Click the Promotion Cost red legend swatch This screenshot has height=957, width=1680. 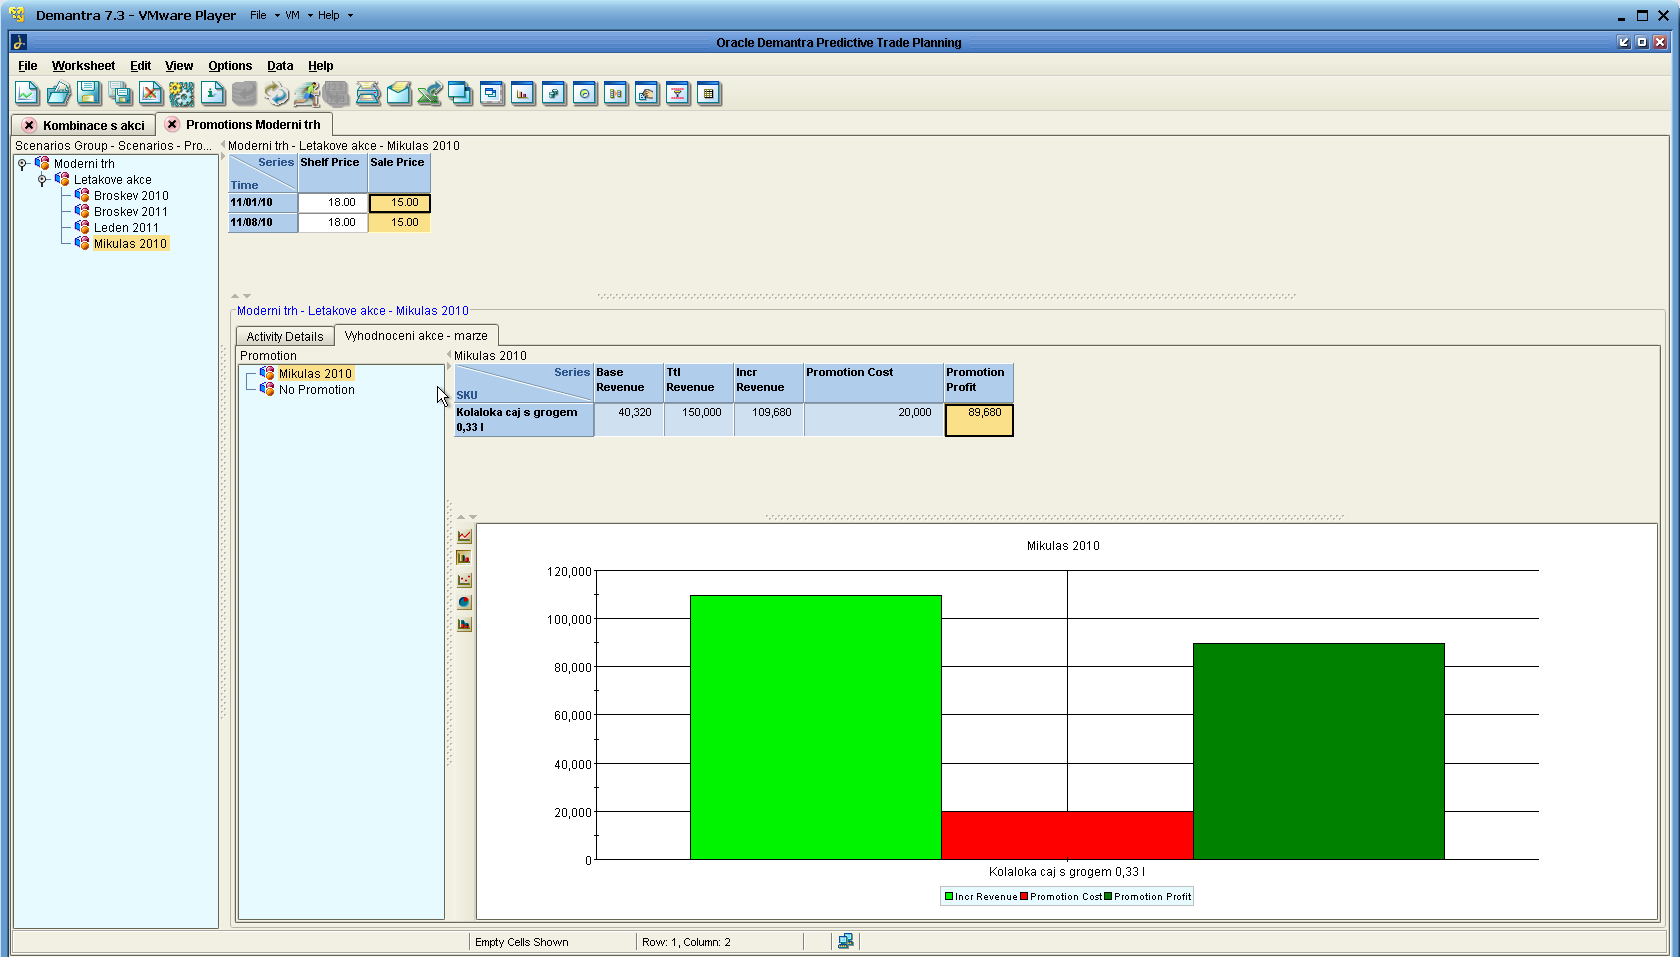coord(1024,897)
